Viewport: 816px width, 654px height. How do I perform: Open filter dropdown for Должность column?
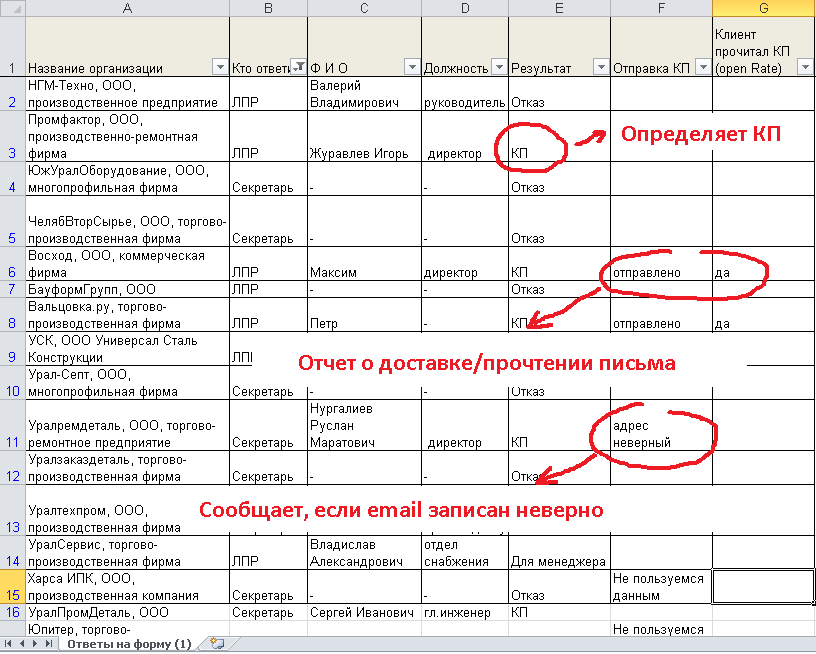pyautogui.click(x=499, y=67)
